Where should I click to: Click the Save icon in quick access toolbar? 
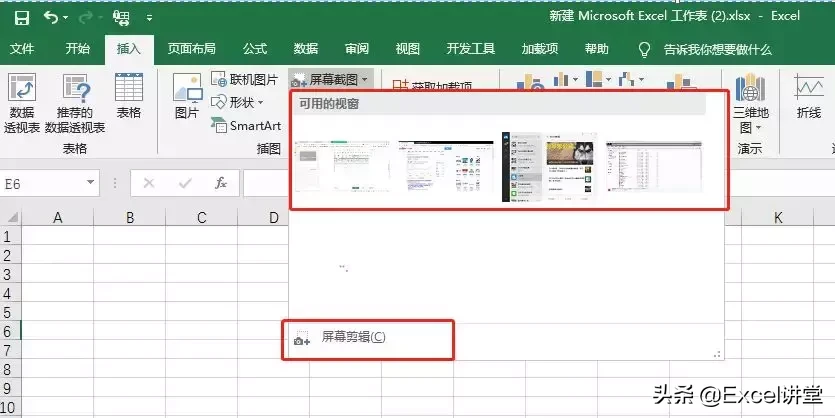[22, 18]
